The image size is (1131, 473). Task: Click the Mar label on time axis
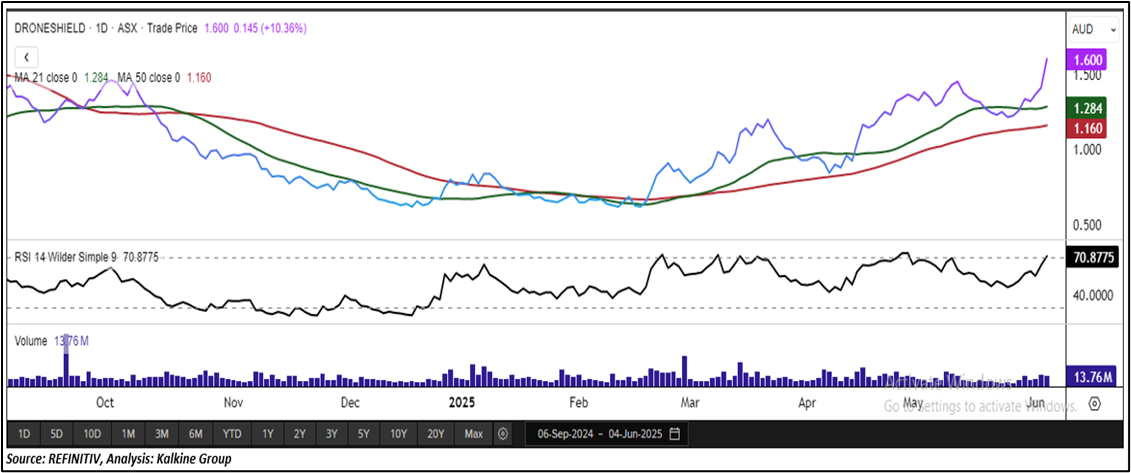point(690,402)
